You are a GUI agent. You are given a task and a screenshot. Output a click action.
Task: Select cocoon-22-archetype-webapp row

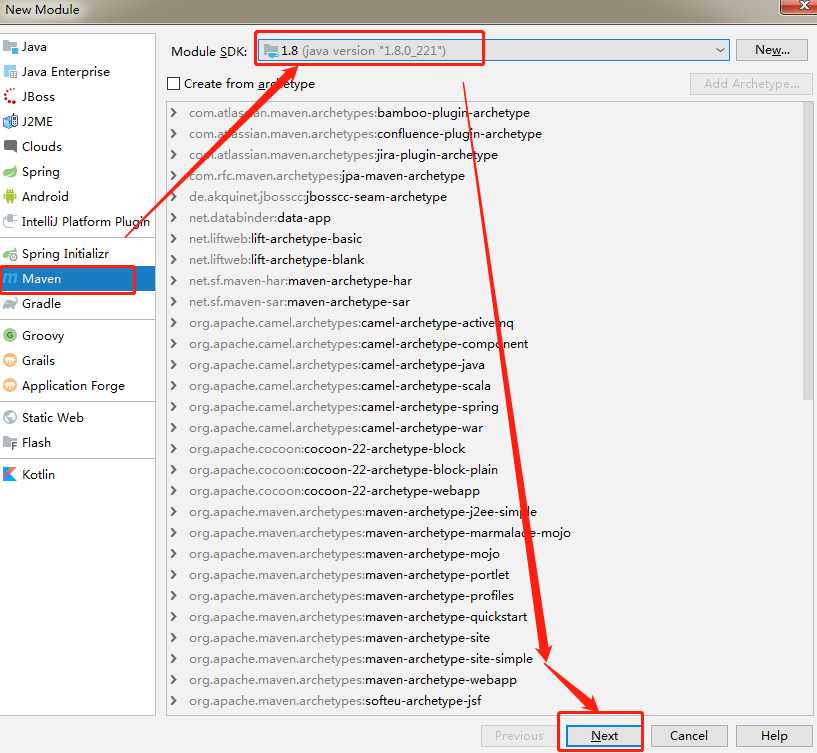point(485,491)
